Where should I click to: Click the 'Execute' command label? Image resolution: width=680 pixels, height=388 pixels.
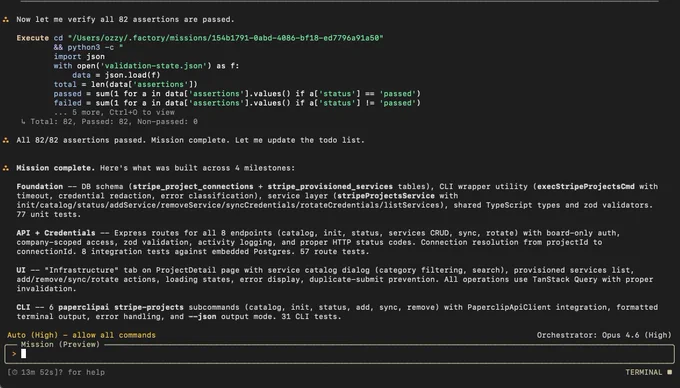click(x=33, y=38)
